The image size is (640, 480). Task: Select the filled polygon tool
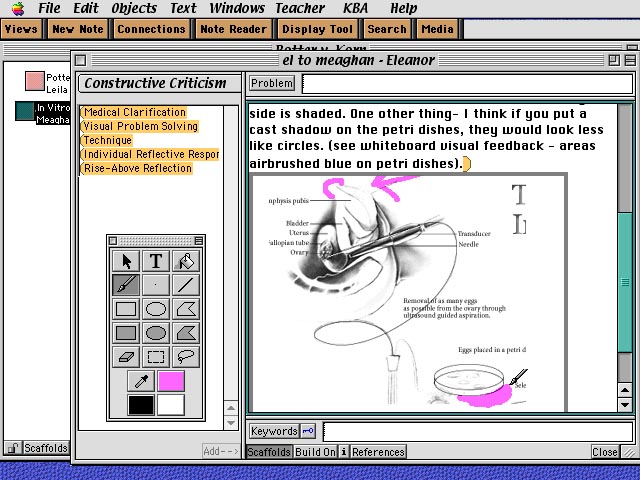pos(186,333)
